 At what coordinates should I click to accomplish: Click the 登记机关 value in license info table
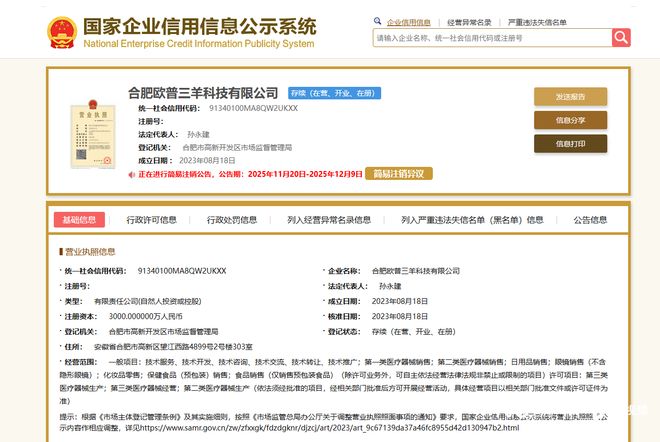point(163,331)
